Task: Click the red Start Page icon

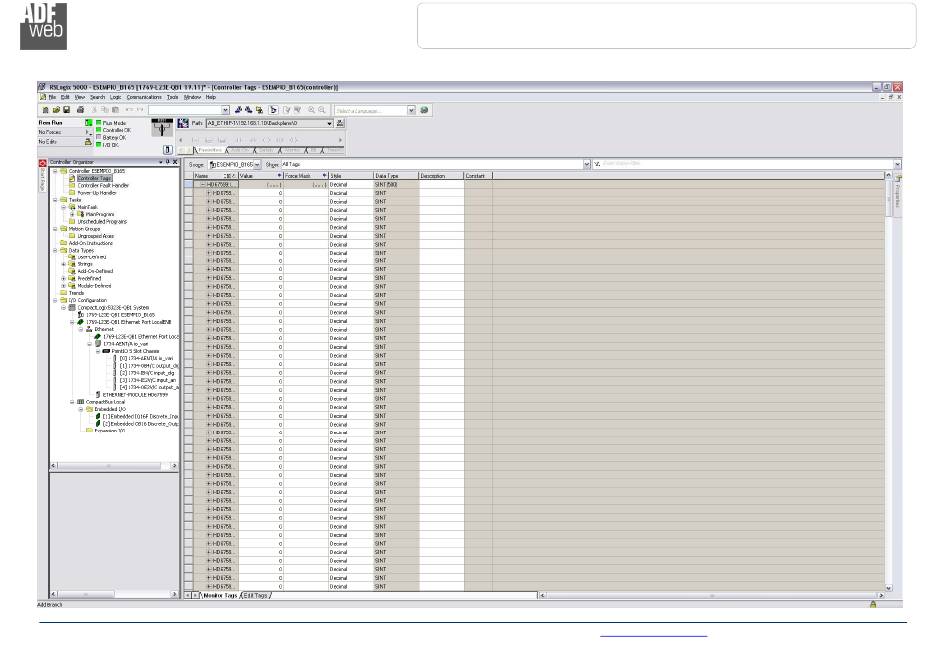Action: click(x=42, y=163)
